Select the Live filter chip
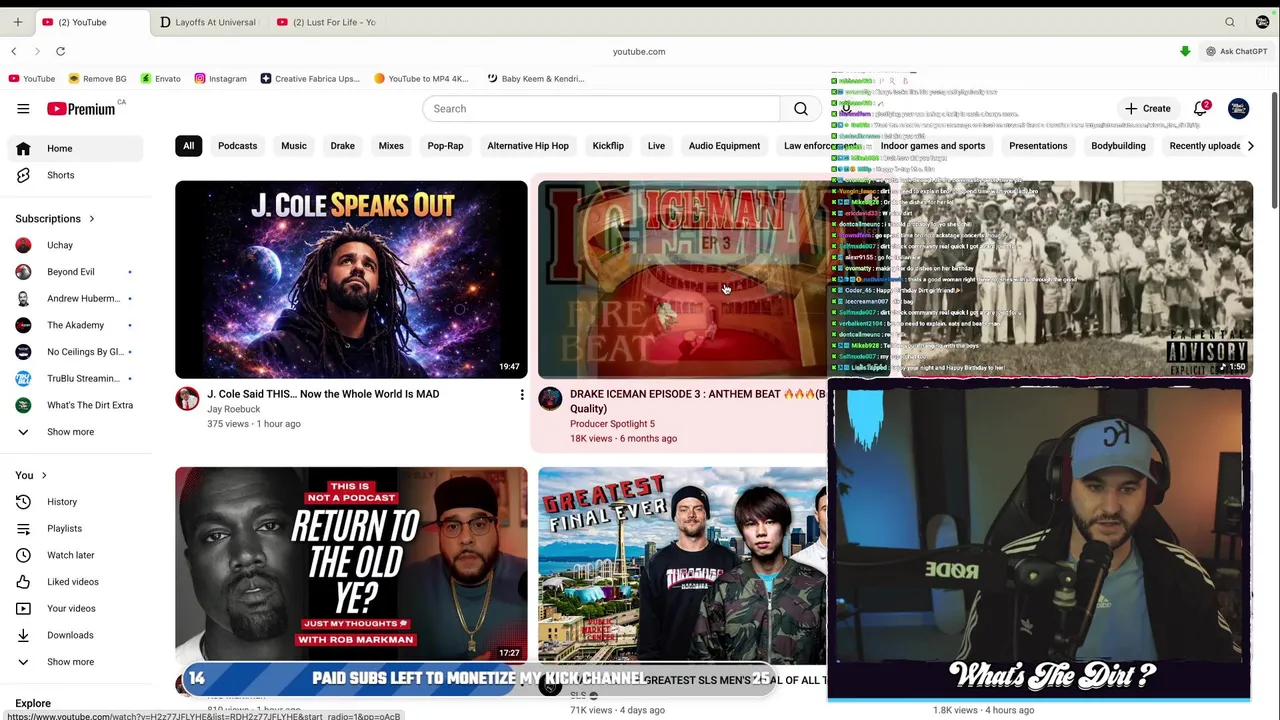This screenshot has width=1280, height=720. click(656, 146)
